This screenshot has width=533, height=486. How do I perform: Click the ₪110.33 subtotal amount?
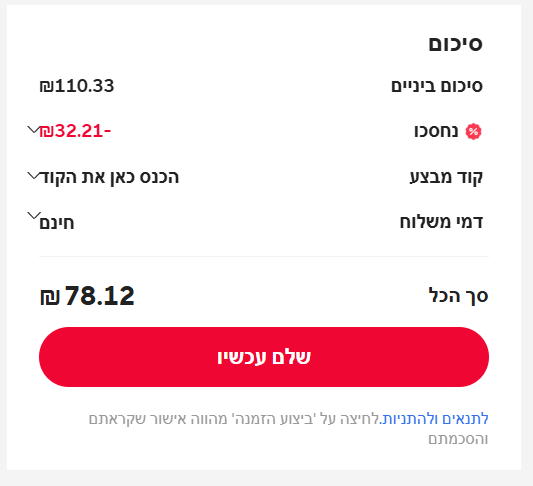[77, 86]
